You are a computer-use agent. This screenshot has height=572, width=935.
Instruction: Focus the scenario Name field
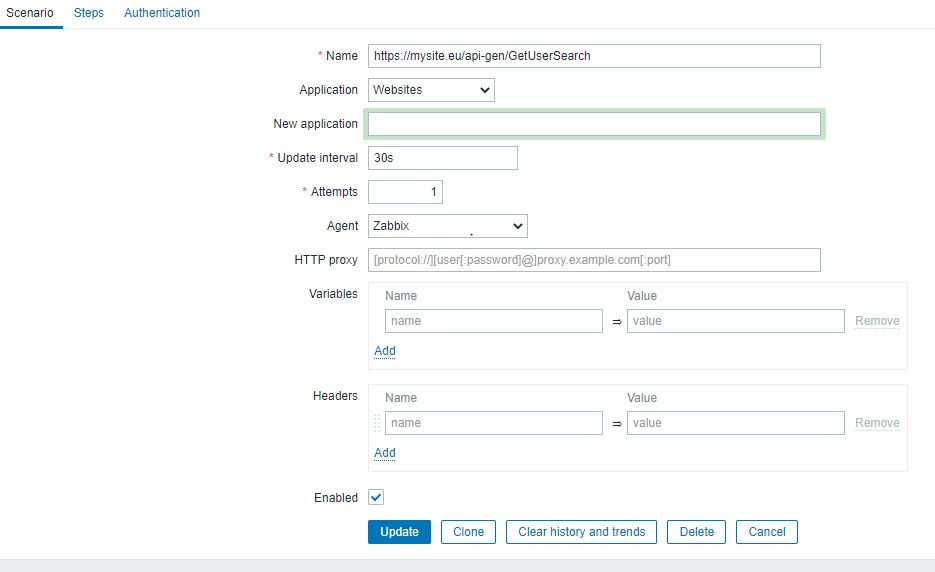click(x=594, y=56)
